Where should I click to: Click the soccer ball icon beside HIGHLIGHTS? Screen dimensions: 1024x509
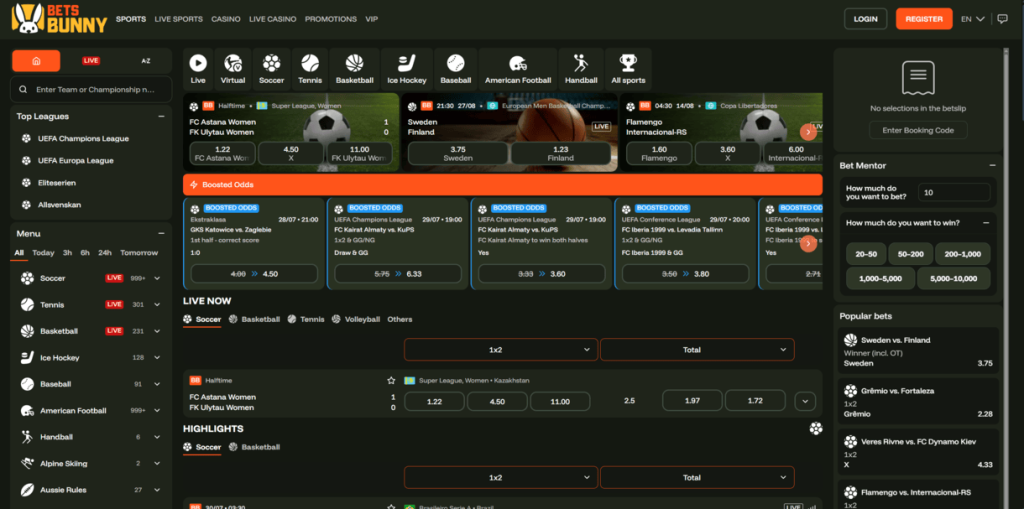(816, 429)
